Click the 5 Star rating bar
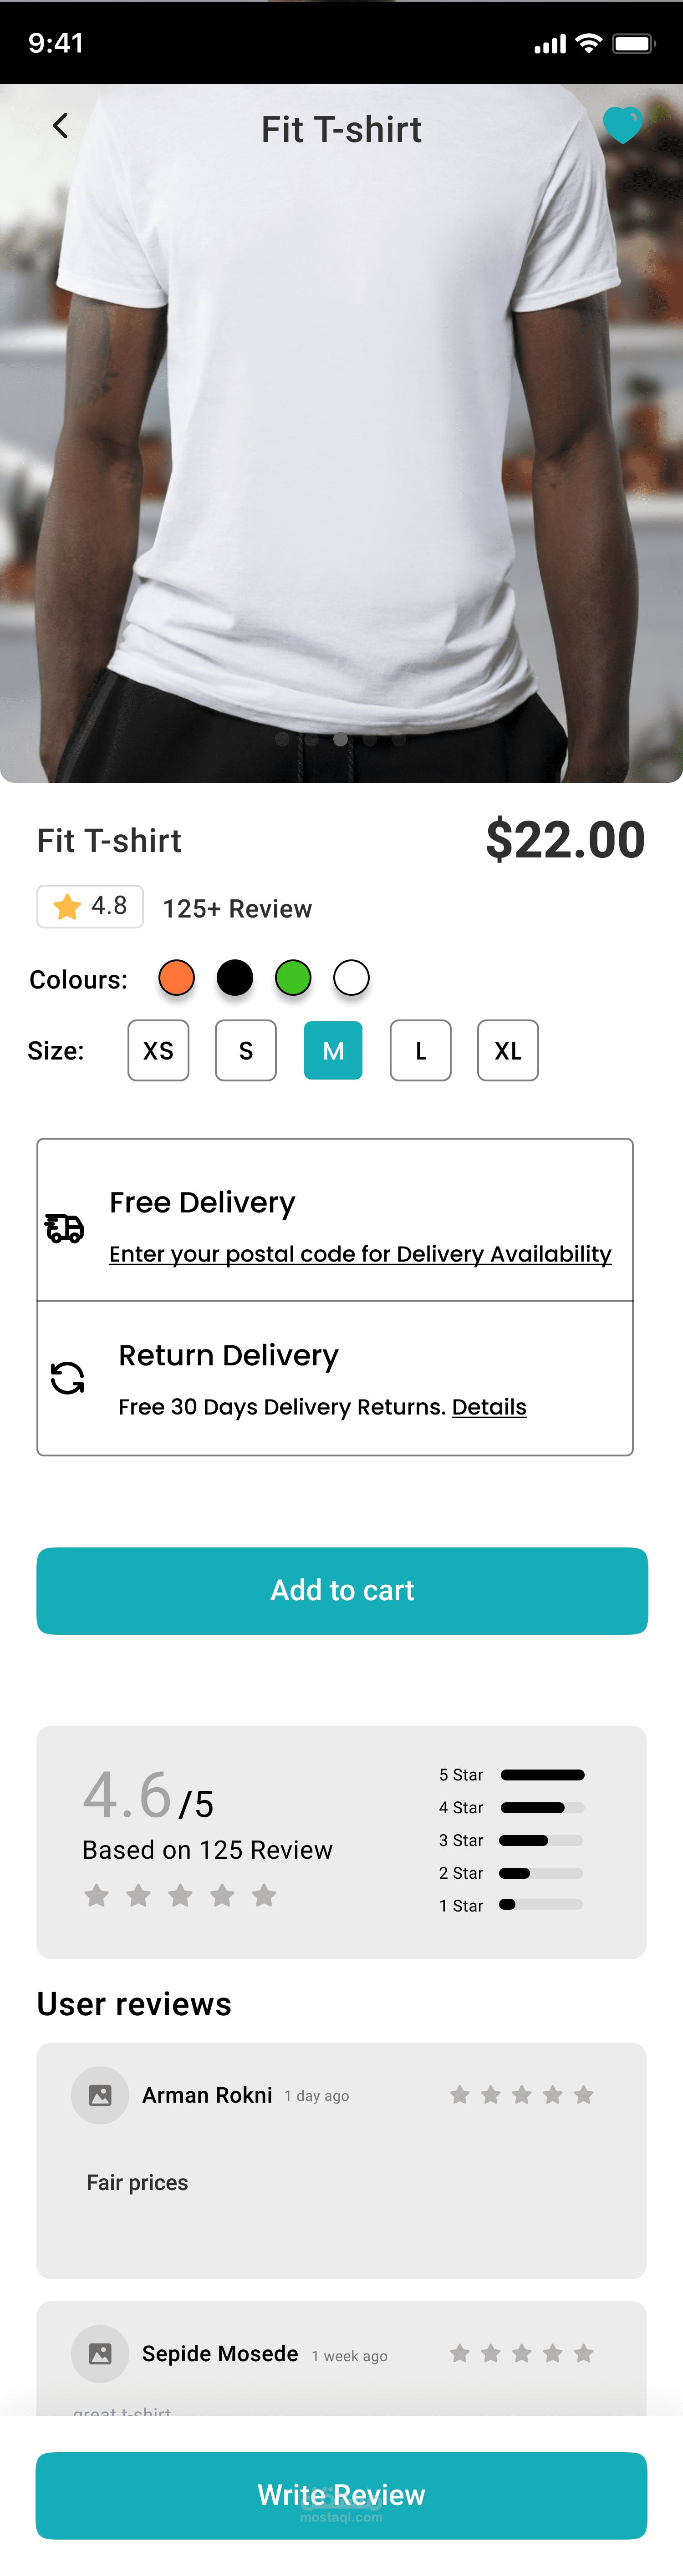The height and width of the screenshot is (2576, 683). 542,1775
